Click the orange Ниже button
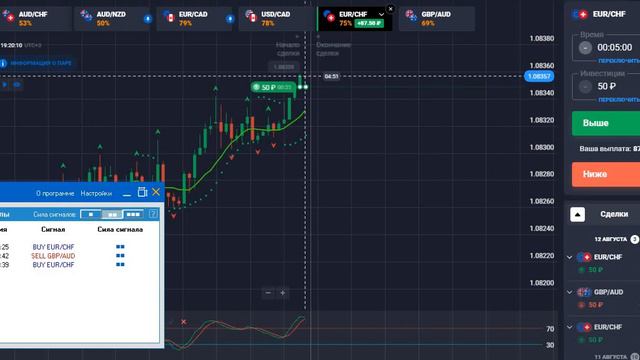The height and width of the screenshot is (360, 640). (606, 174)
